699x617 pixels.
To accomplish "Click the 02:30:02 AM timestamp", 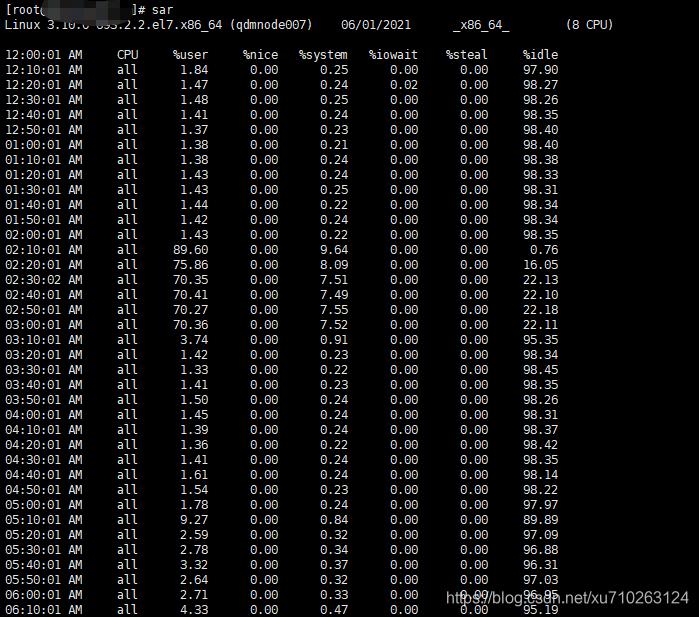I will tap(44, 280).
